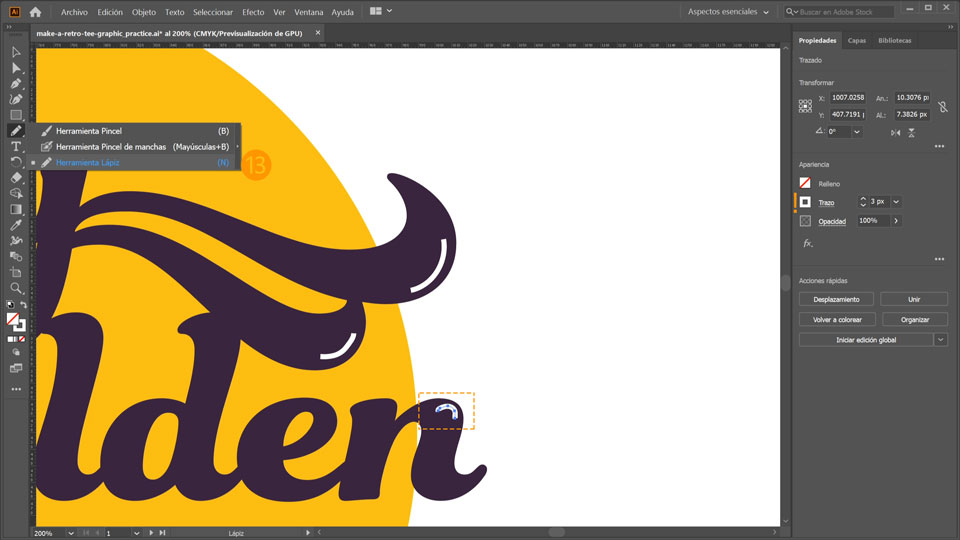Activate the Zoom magnifier tool

(x=16, y=288)
